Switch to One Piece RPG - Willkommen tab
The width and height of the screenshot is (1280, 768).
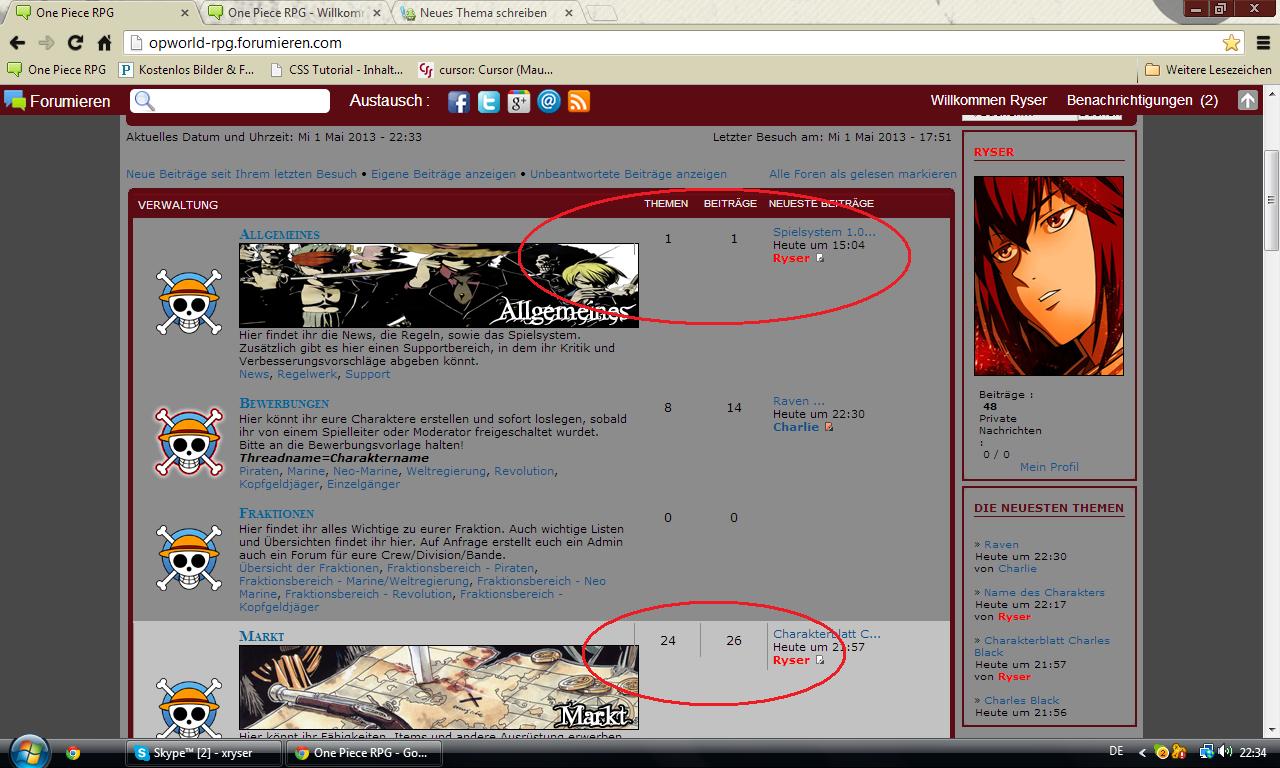(295, 13)
